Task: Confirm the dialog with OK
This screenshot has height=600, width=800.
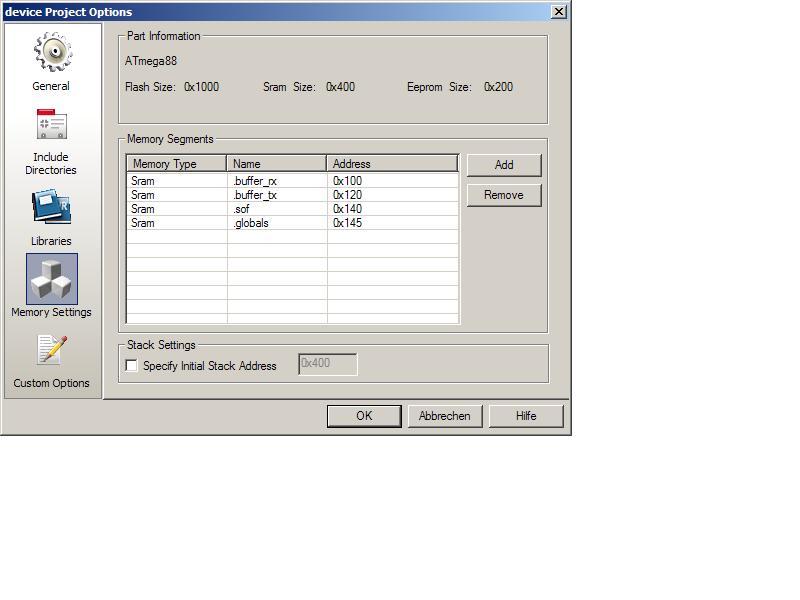Action: point(364,416)
